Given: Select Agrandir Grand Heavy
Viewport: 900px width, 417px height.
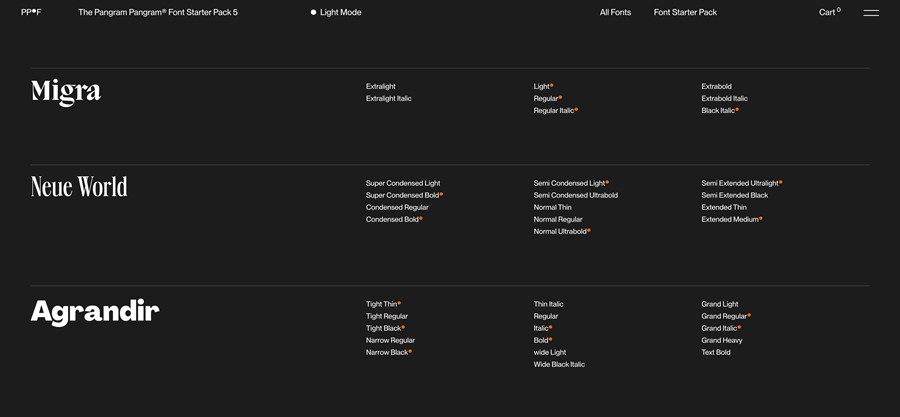Looking at the screenshot, I should (721, 341).
